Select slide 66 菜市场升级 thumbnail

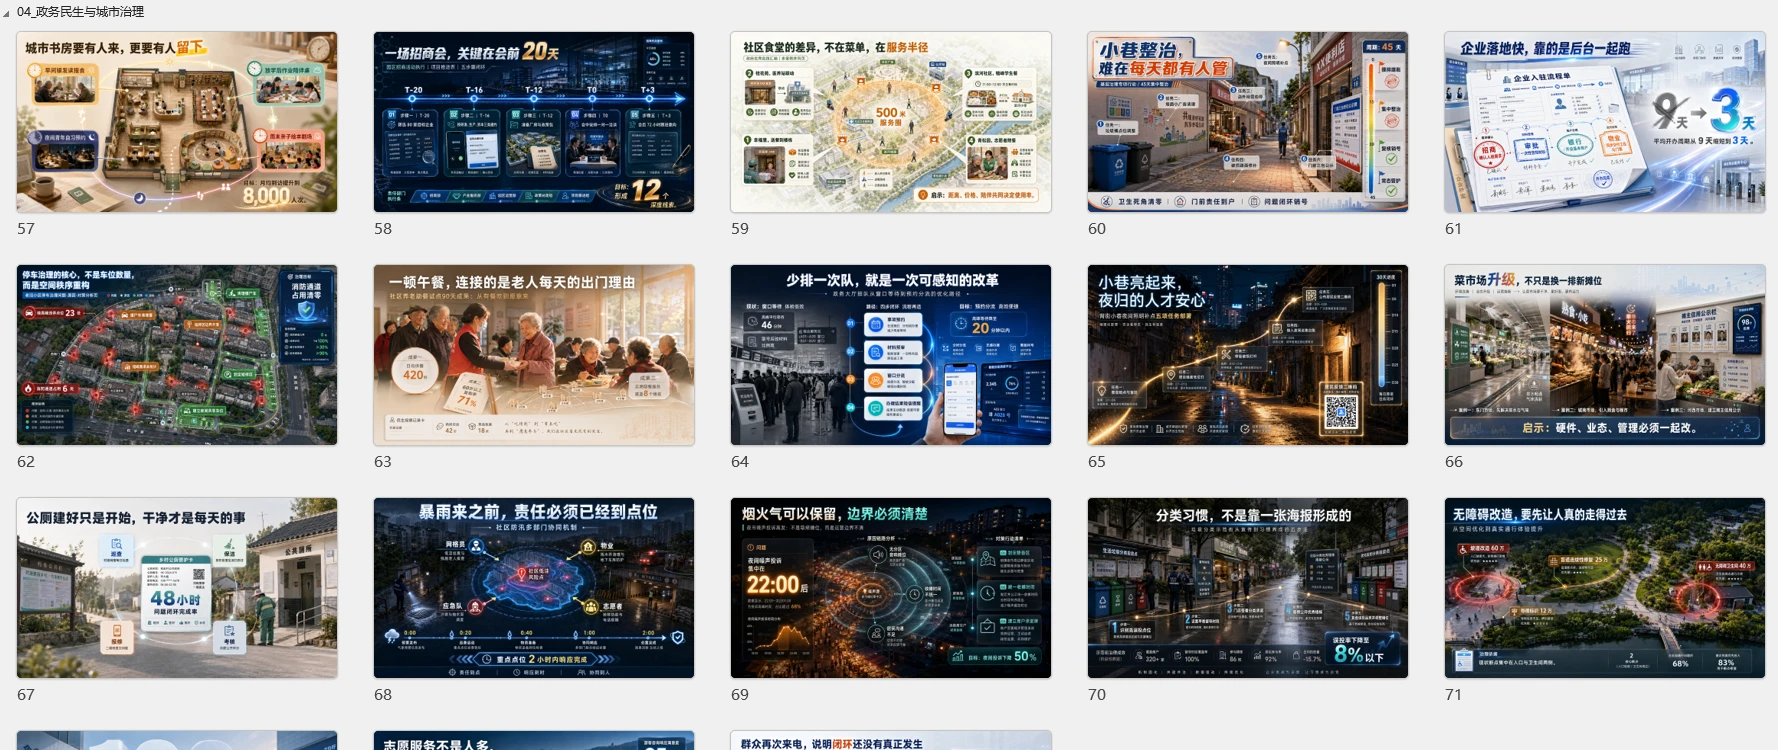click(x=1605, y=355)
